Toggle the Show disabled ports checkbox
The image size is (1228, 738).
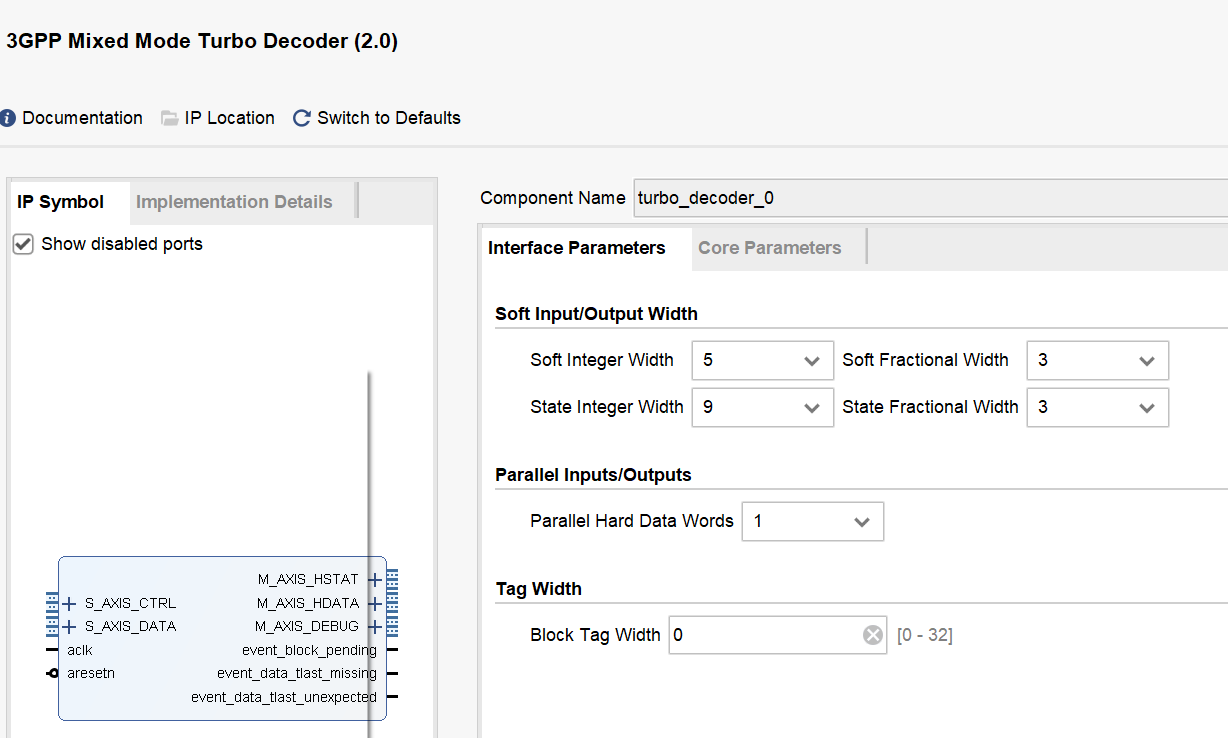pos(24,244)
